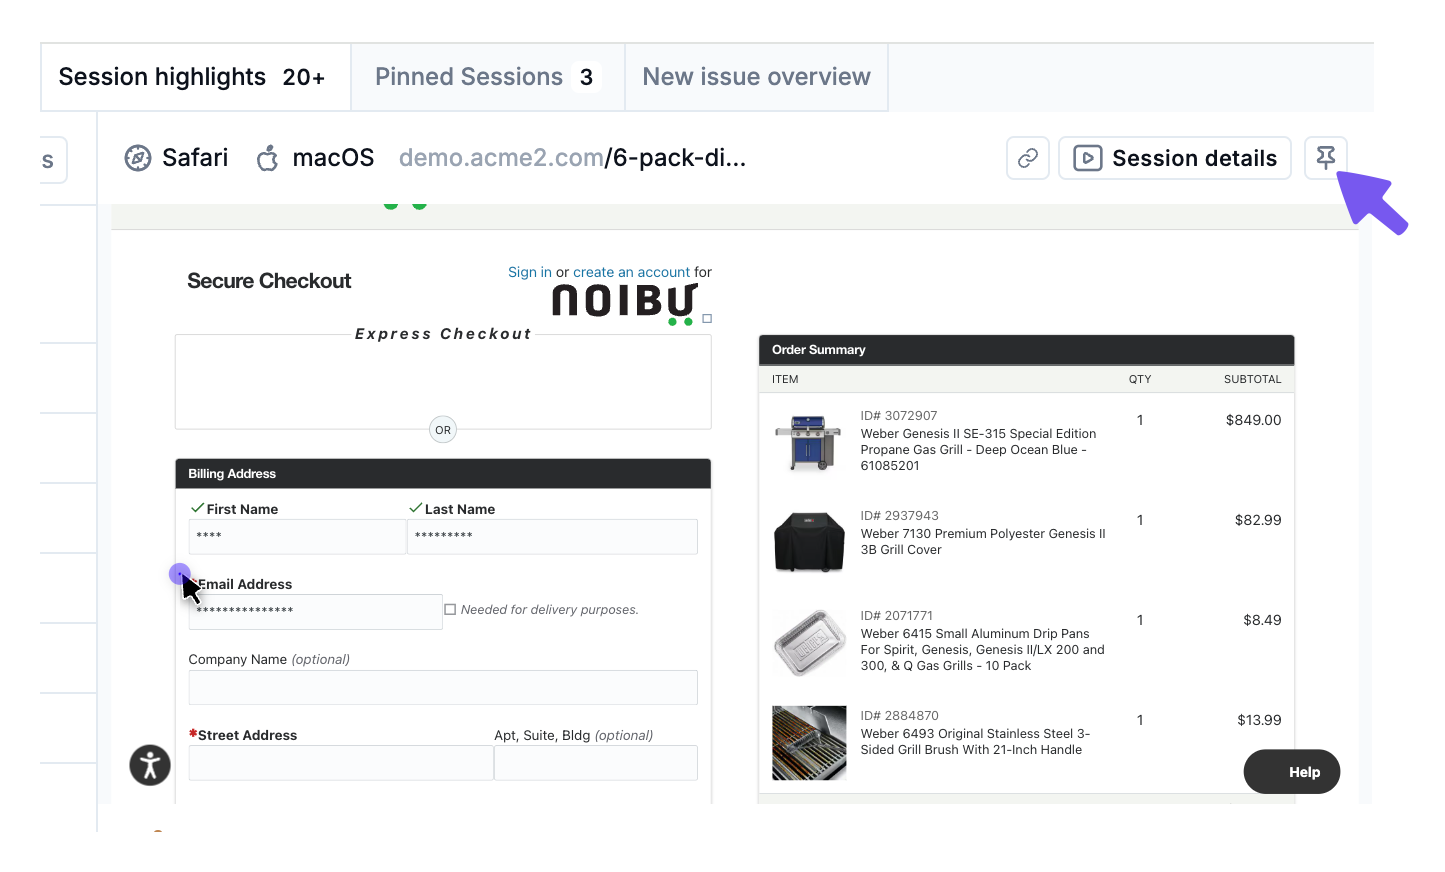Select the Company Name optional field
The height and width of the screenshot is (872, 1445).
443,688
